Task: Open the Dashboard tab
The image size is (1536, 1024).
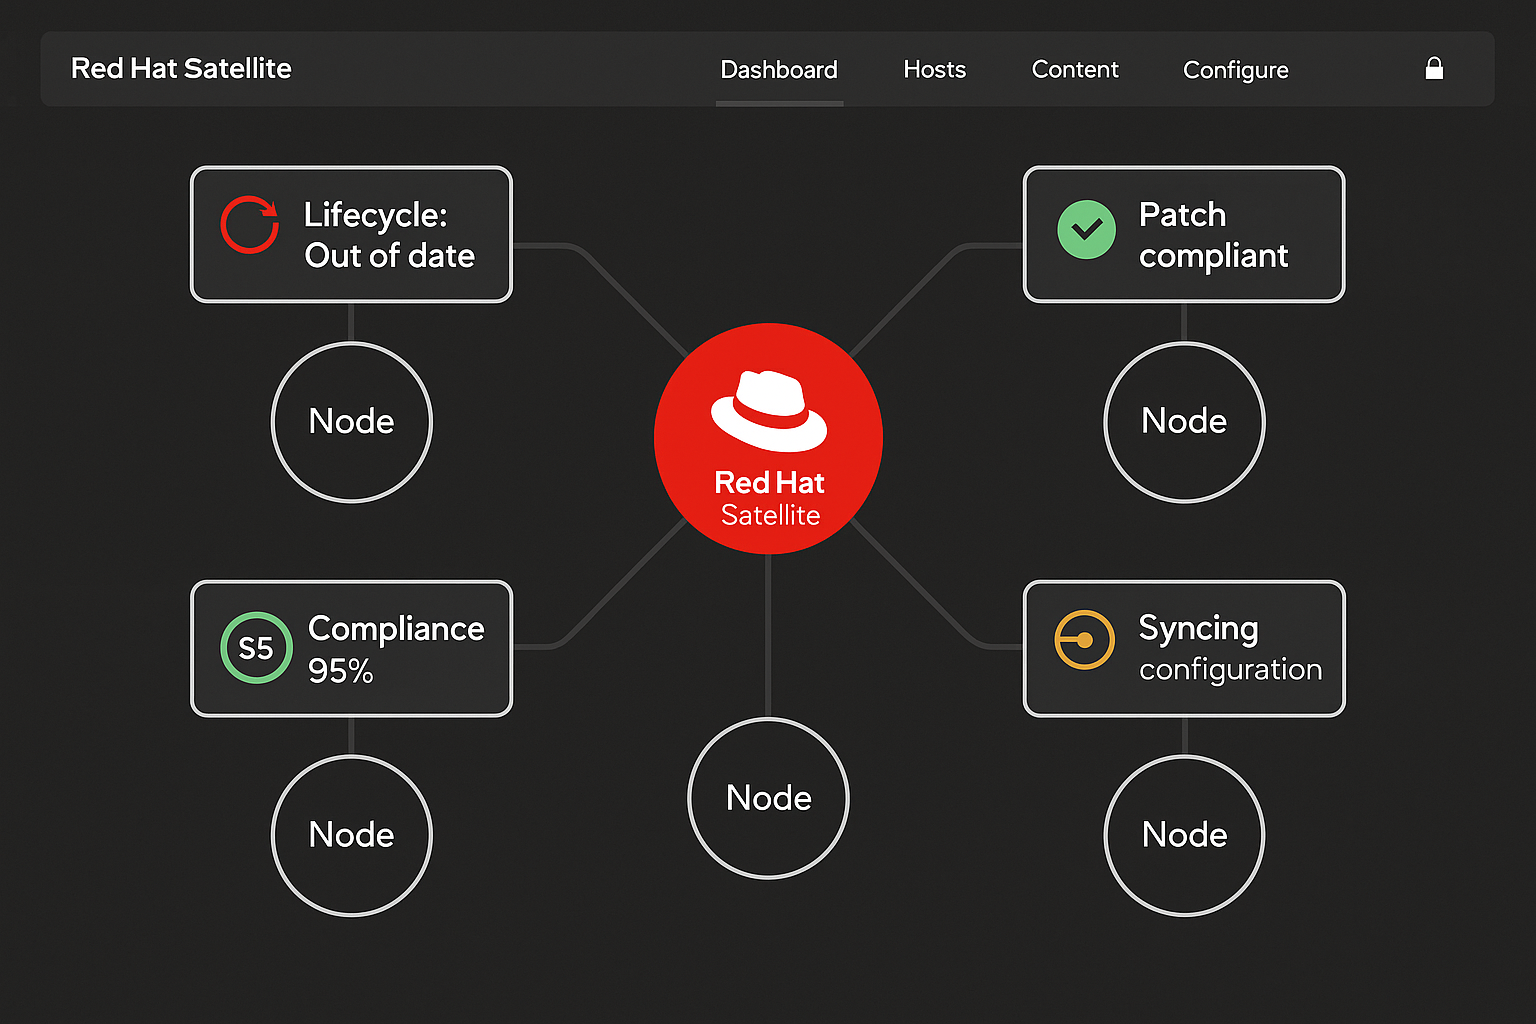Action: (779, 70)
